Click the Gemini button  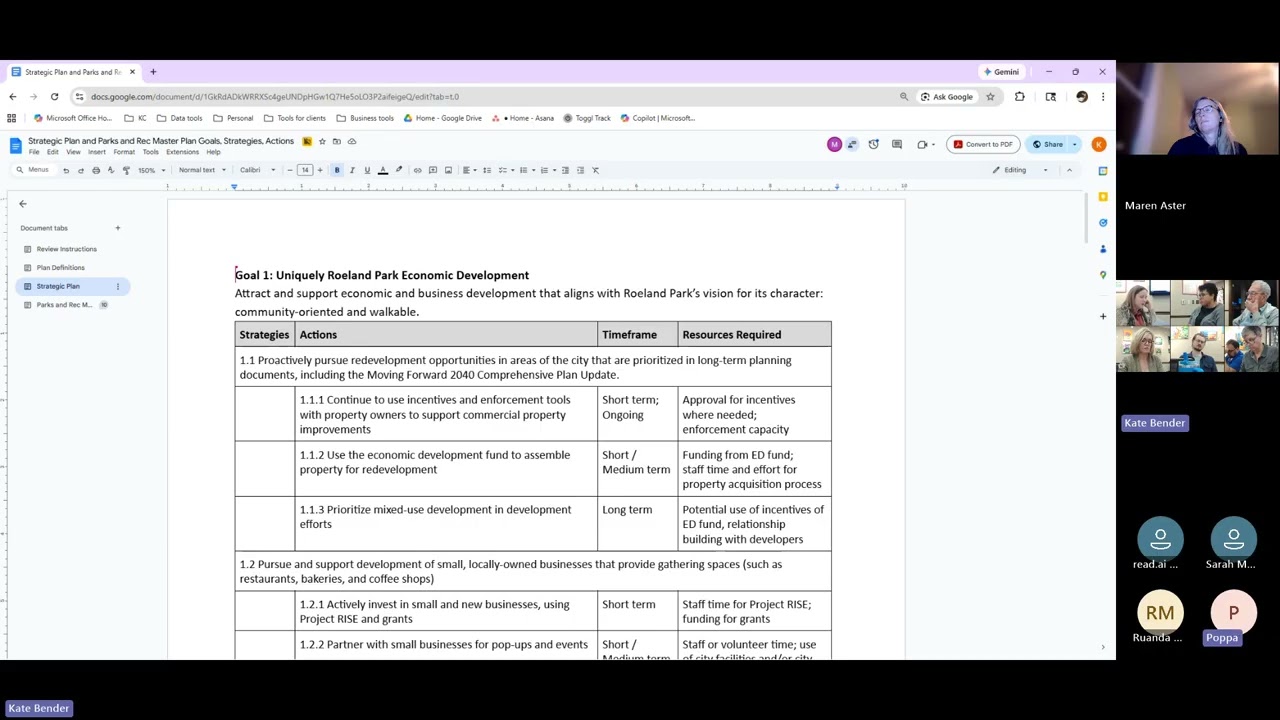[1001, 72]
